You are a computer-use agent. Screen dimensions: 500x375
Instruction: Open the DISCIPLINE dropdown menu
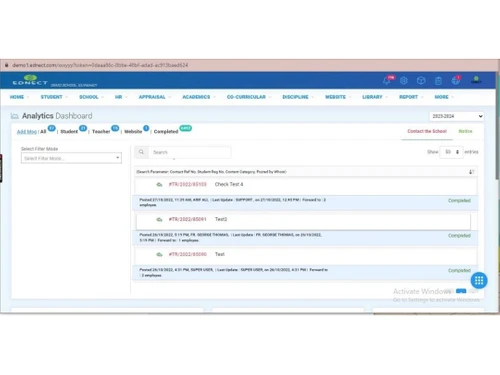click(298, 97)
